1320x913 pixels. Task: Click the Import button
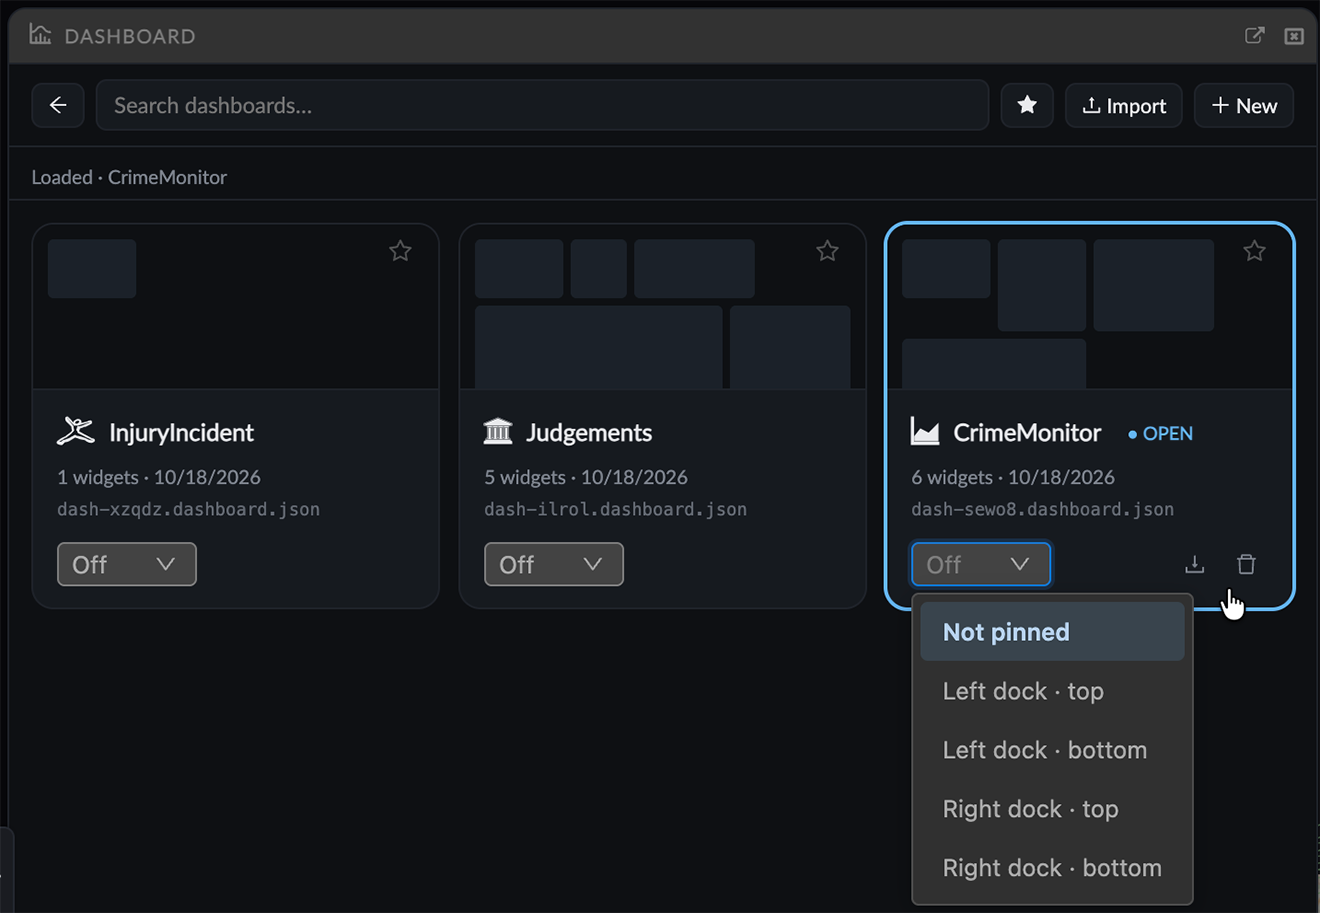click(1124, 106)
